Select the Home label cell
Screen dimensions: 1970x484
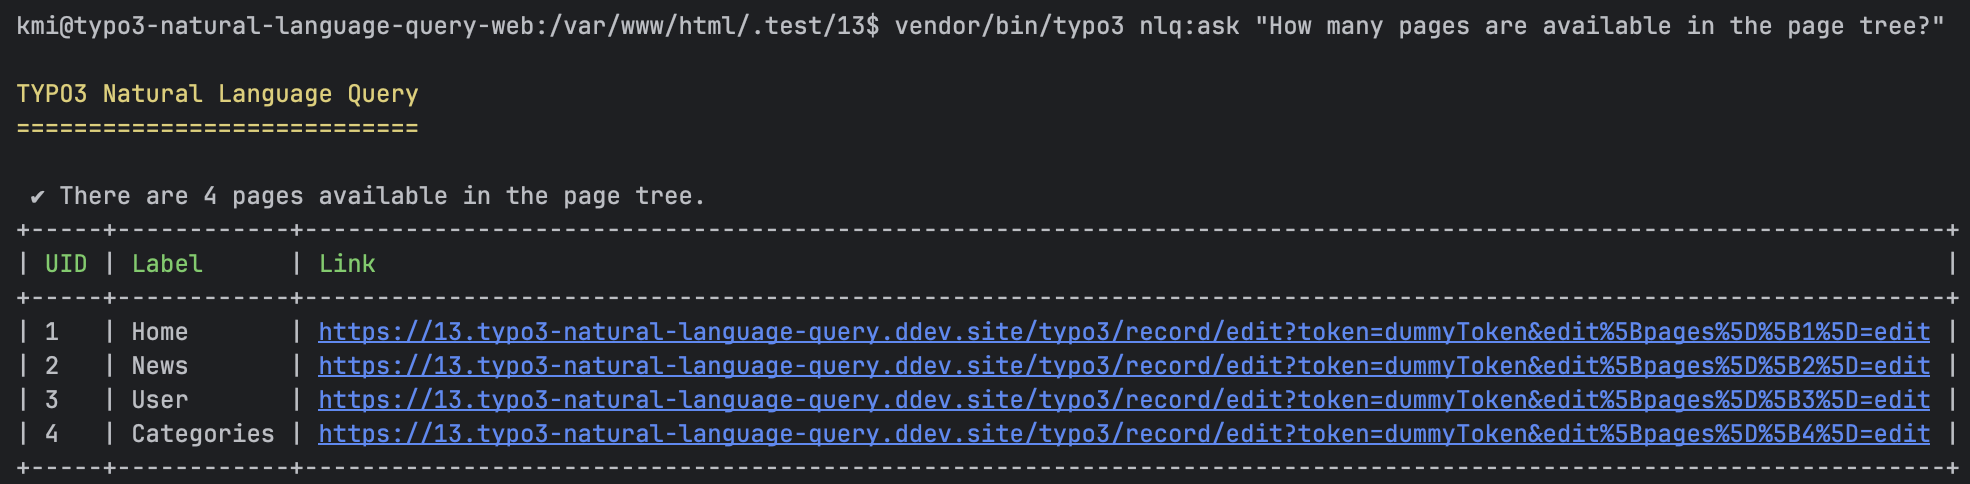pyautogui.click(x=160, y=332)
